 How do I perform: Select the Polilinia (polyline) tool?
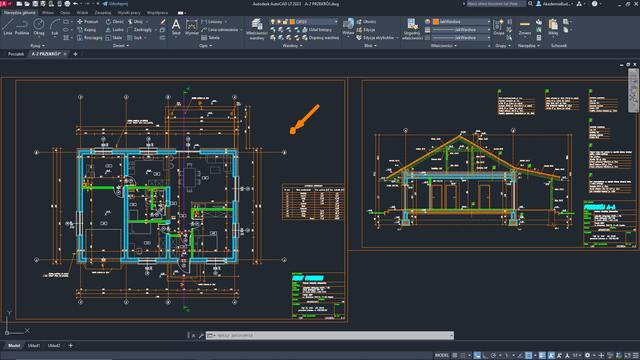click(22, 27)
